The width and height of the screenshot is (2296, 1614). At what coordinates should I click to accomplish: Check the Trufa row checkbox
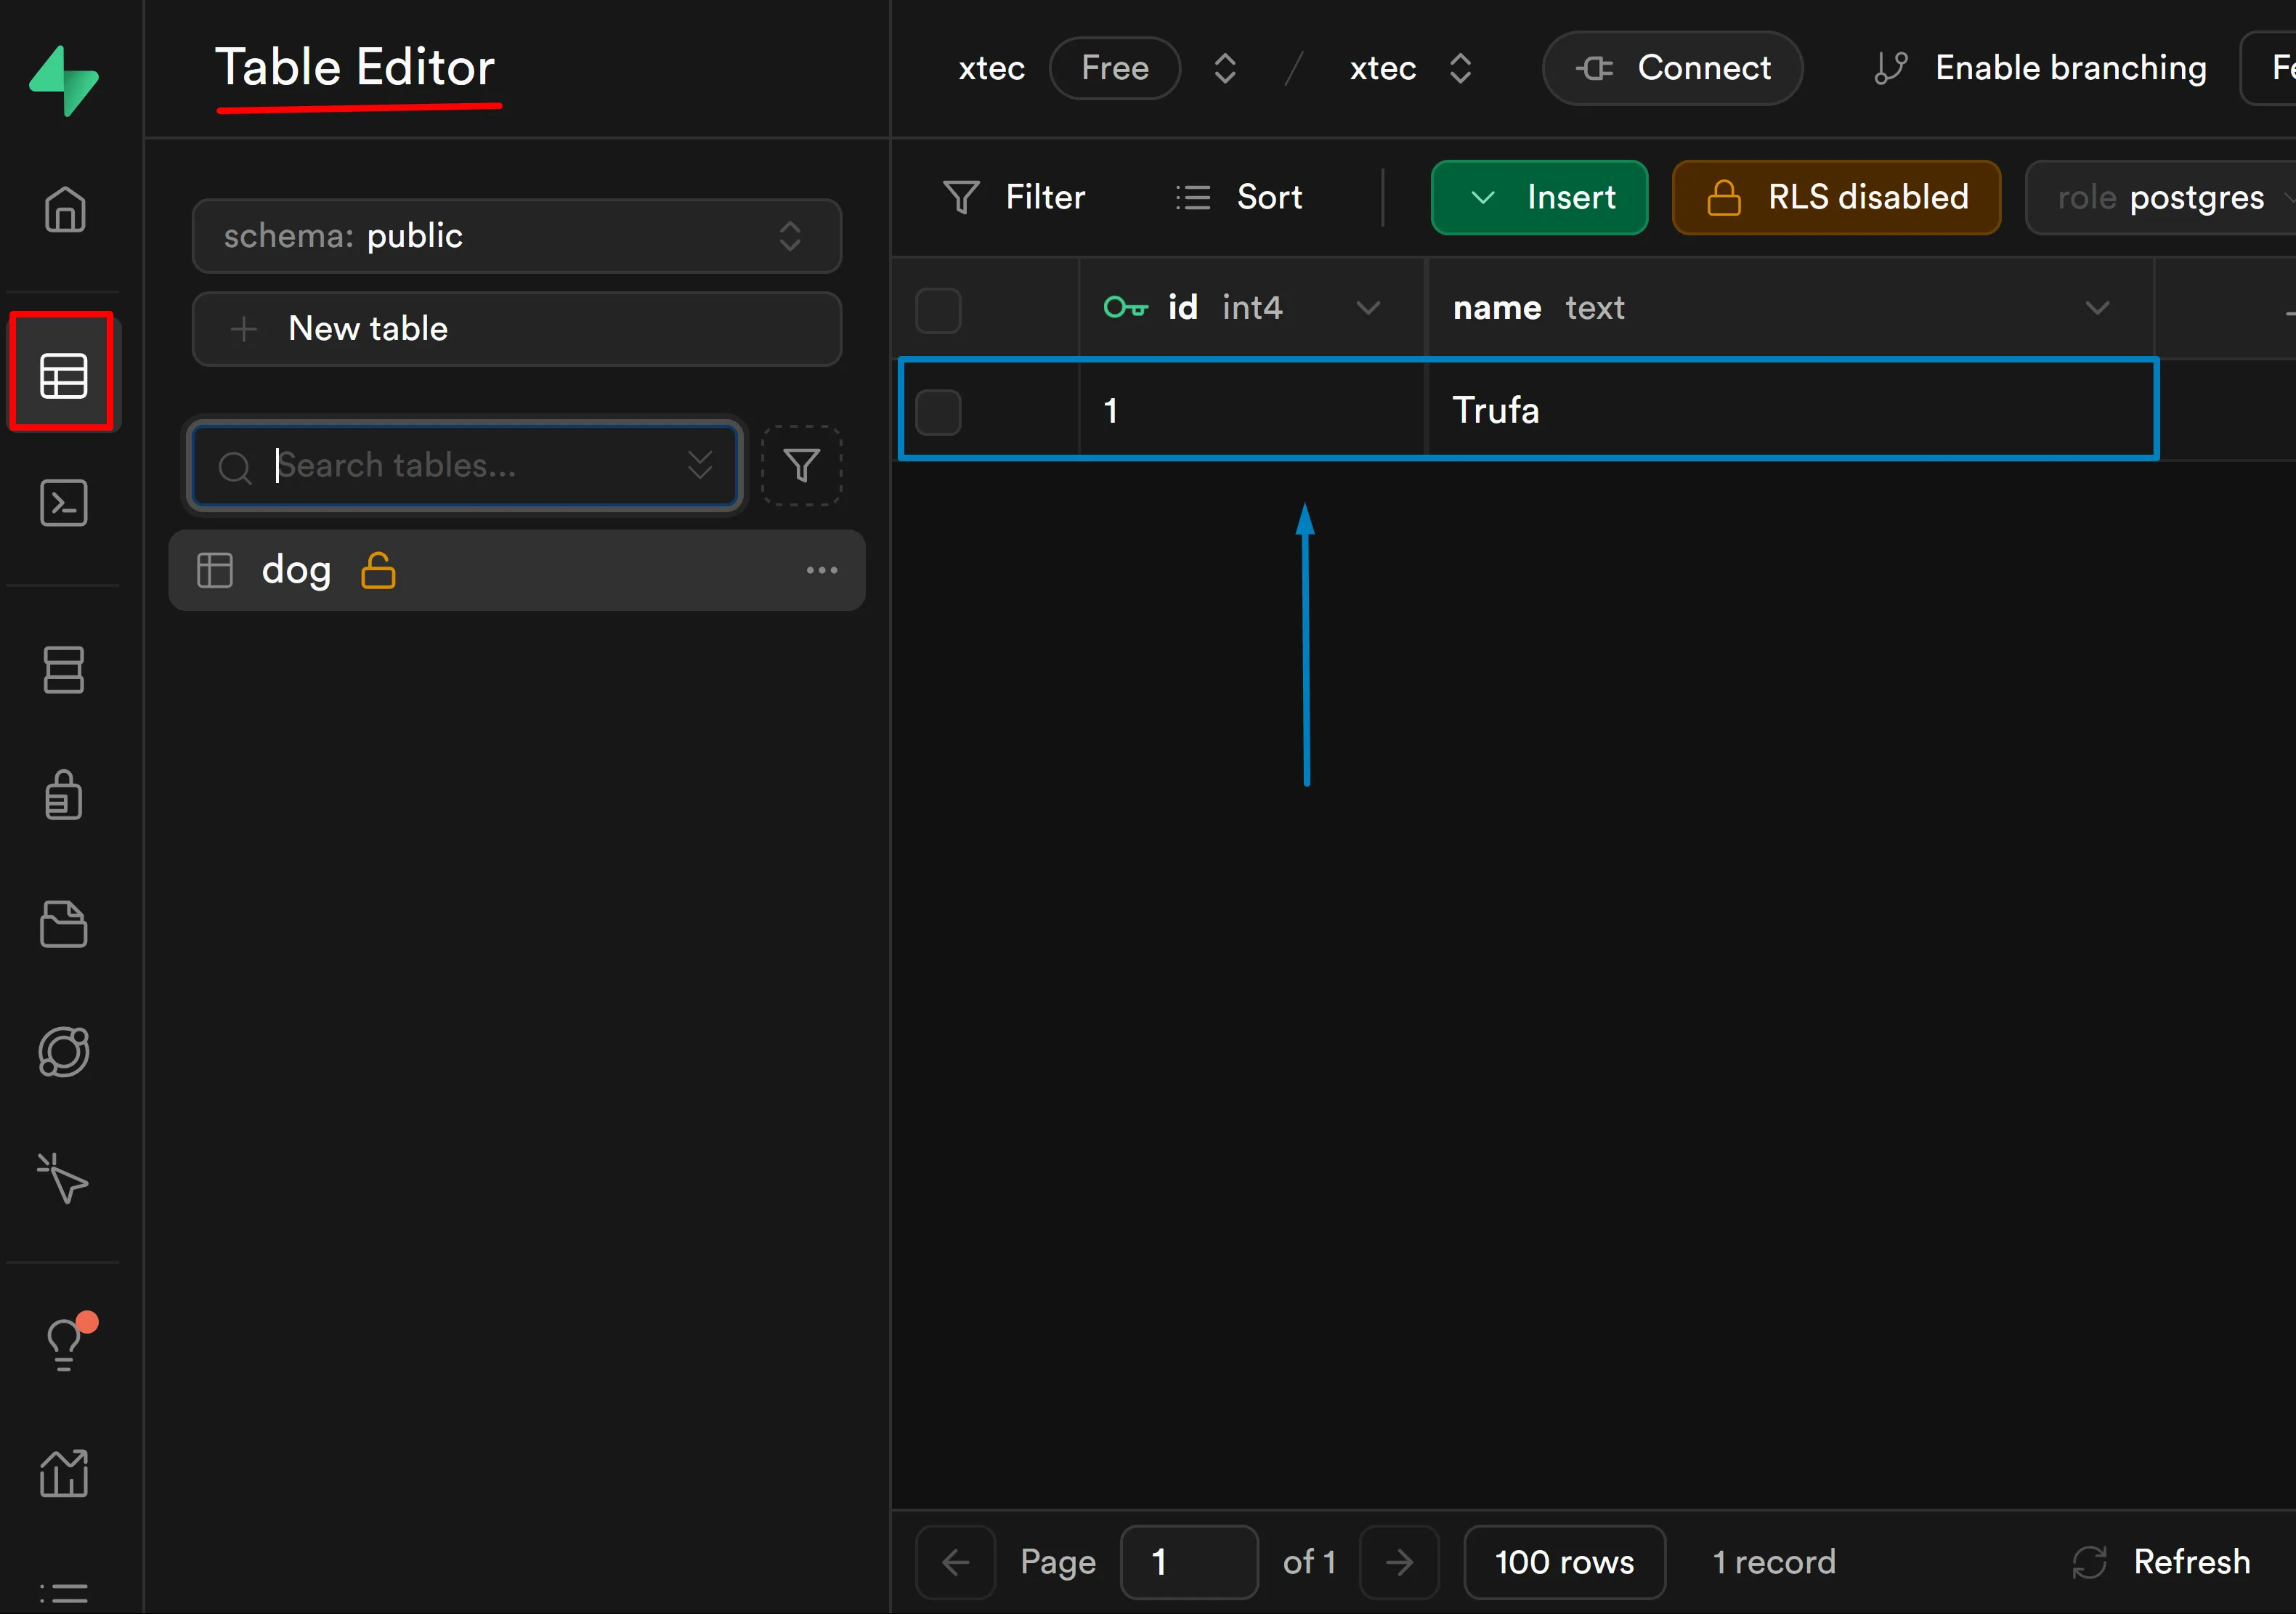click(x=938, y=411)
